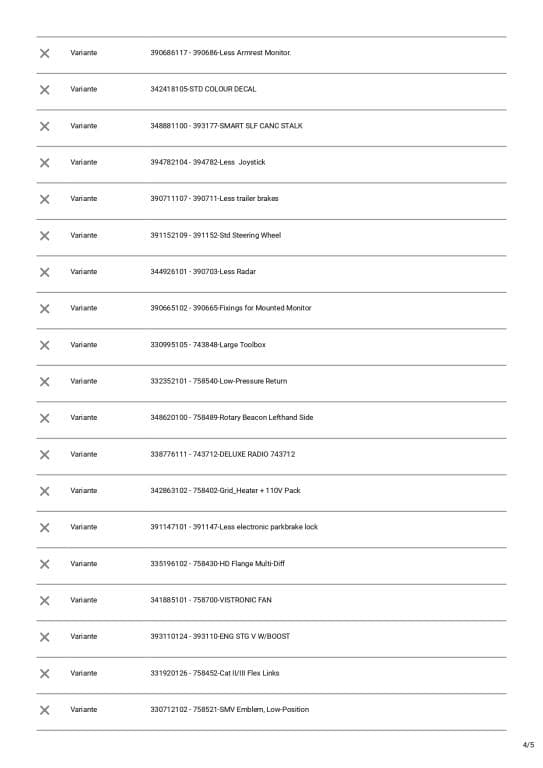543x768 pixels.
Task: Remove SMV Emblem, Low-Position variant
Action: pyautogui.click(x=45, y=710)
